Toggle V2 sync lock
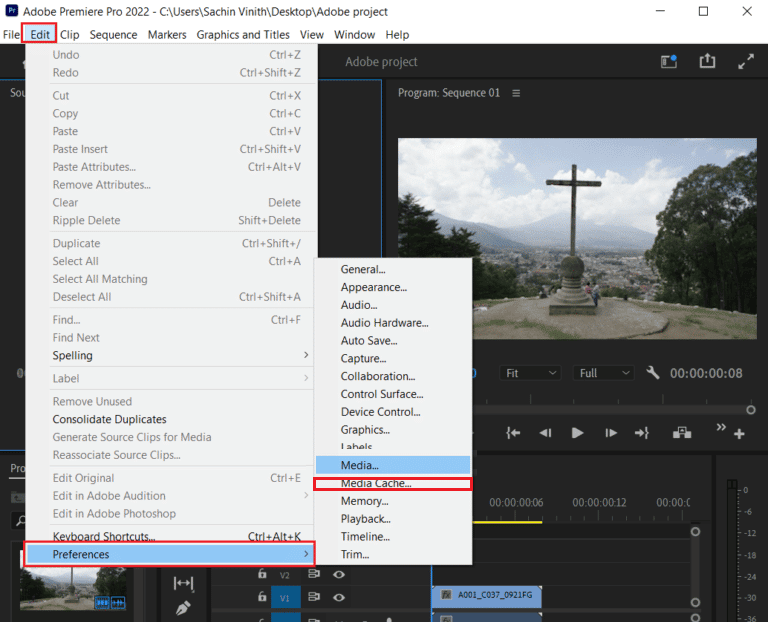 coord(313,574)
